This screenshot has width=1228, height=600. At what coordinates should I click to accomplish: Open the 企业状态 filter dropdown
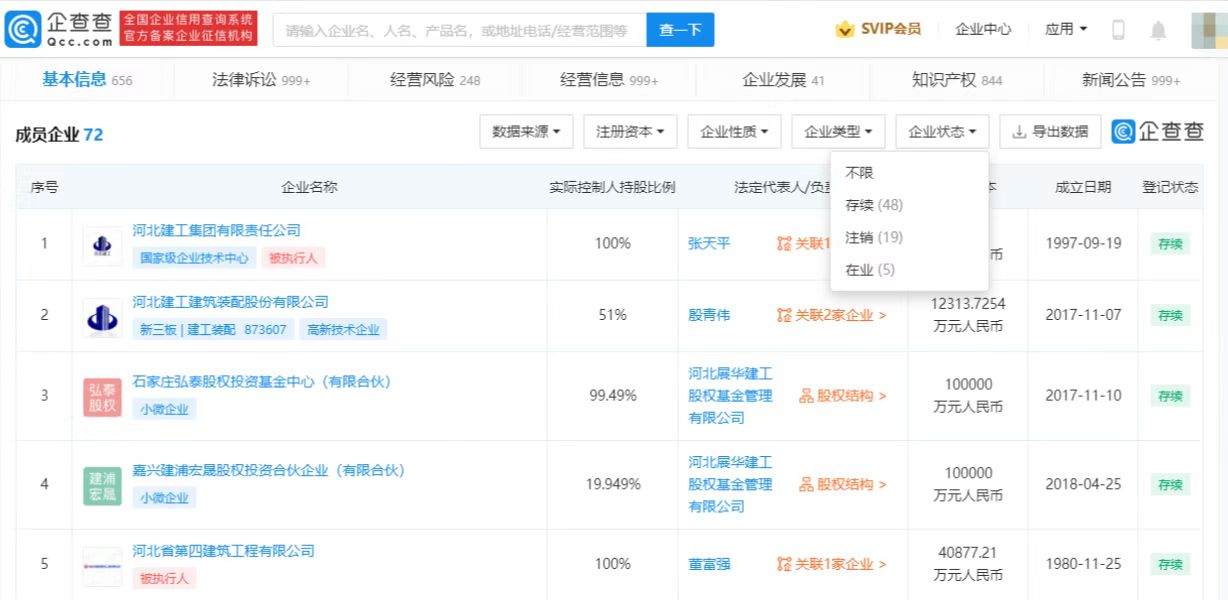941,131
